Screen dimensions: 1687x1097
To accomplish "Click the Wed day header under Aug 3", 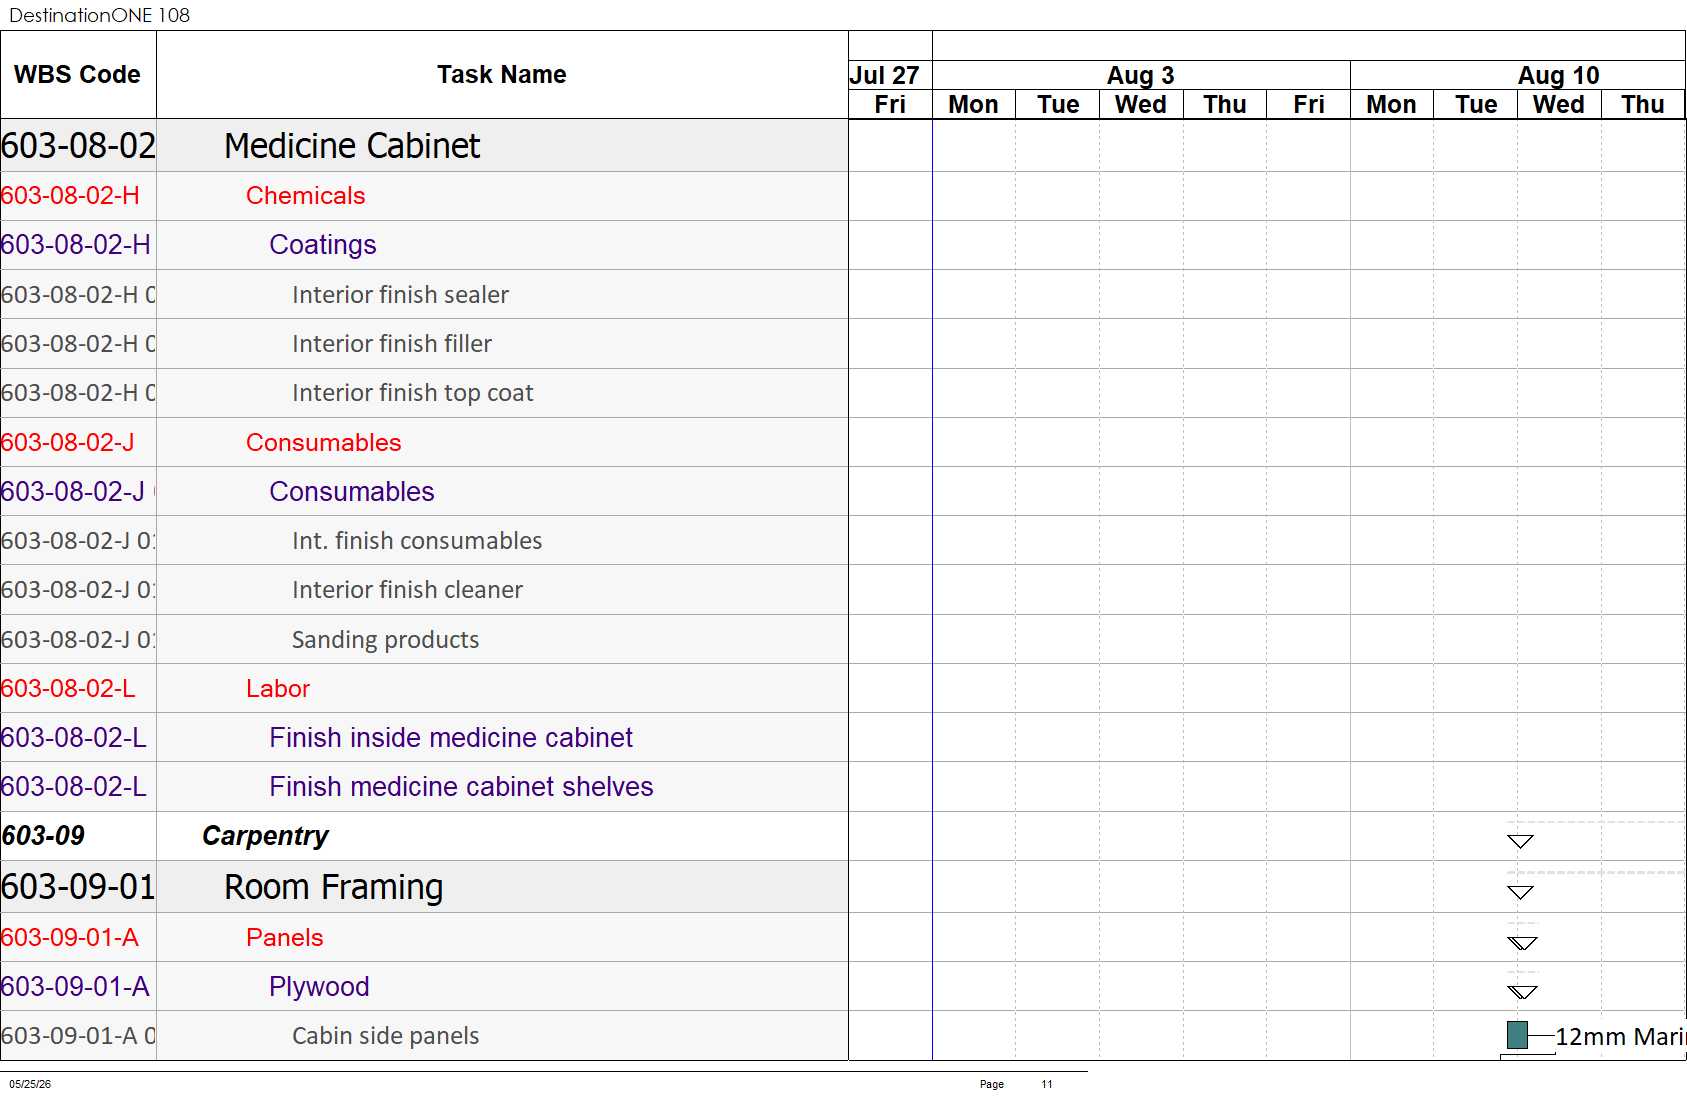I will [x=1141, y=104].
